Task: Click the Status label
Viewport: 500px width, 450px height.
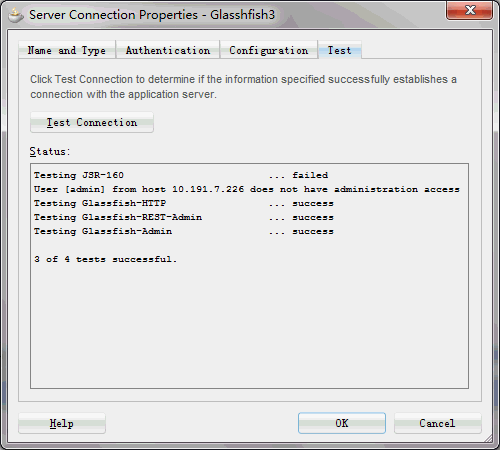Action: point(50,152)
